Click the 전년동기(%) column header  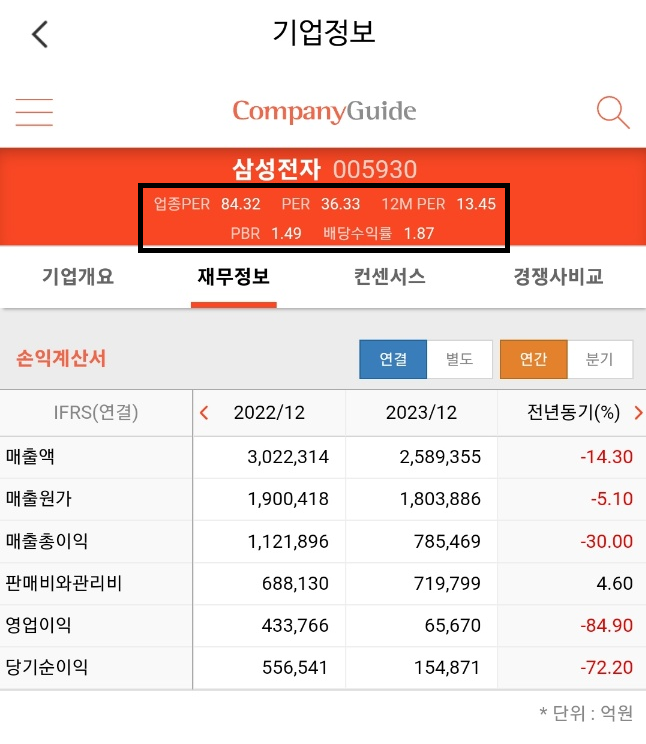(x=573, y=413)
